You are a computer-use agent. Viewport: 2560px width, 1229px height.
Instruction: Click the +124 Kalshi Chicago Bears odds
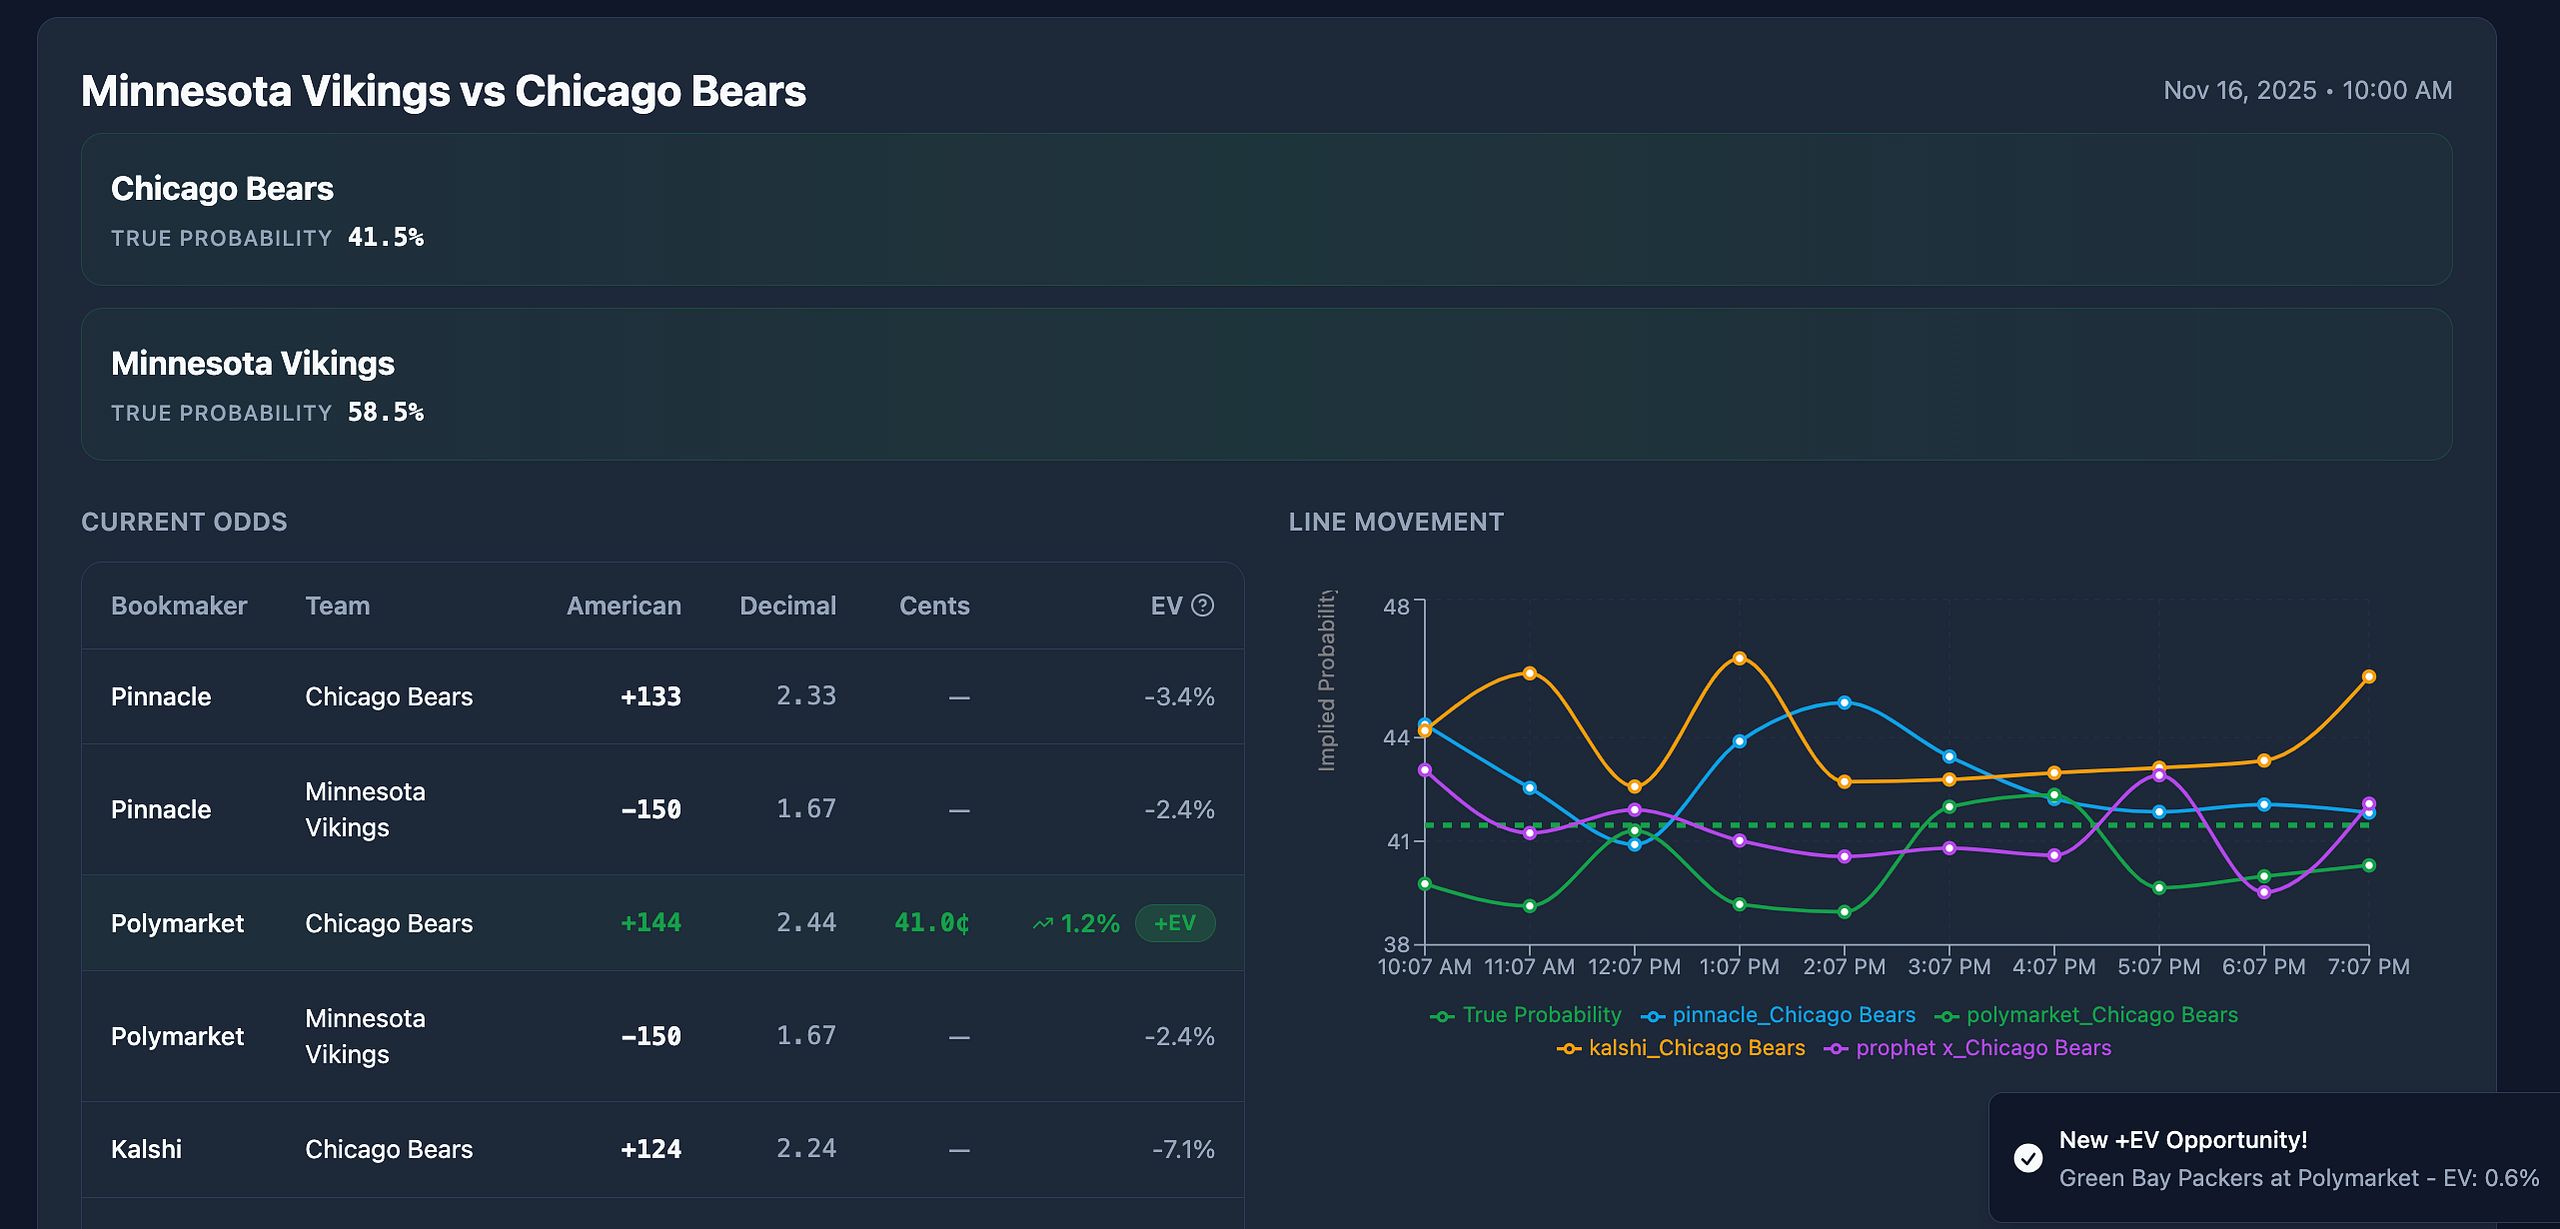[651, 1149]
